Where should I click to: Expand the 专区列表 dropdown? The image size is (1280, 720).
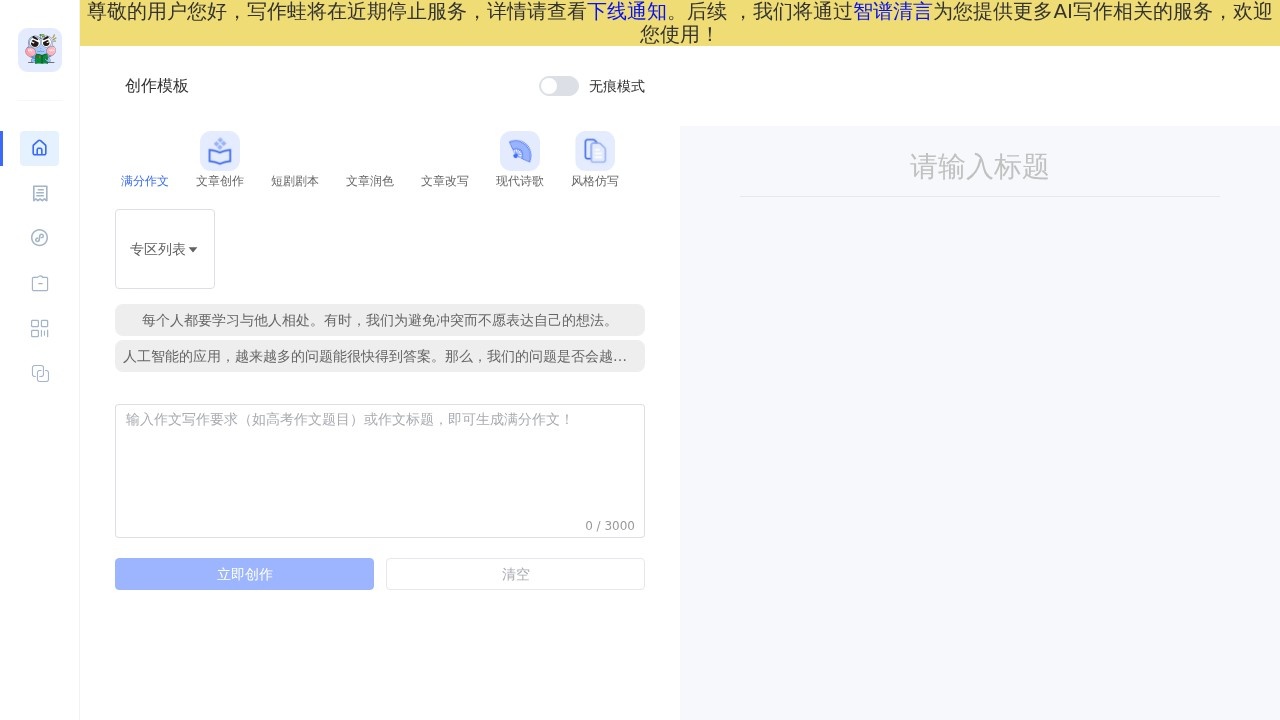tap(164, 249)
